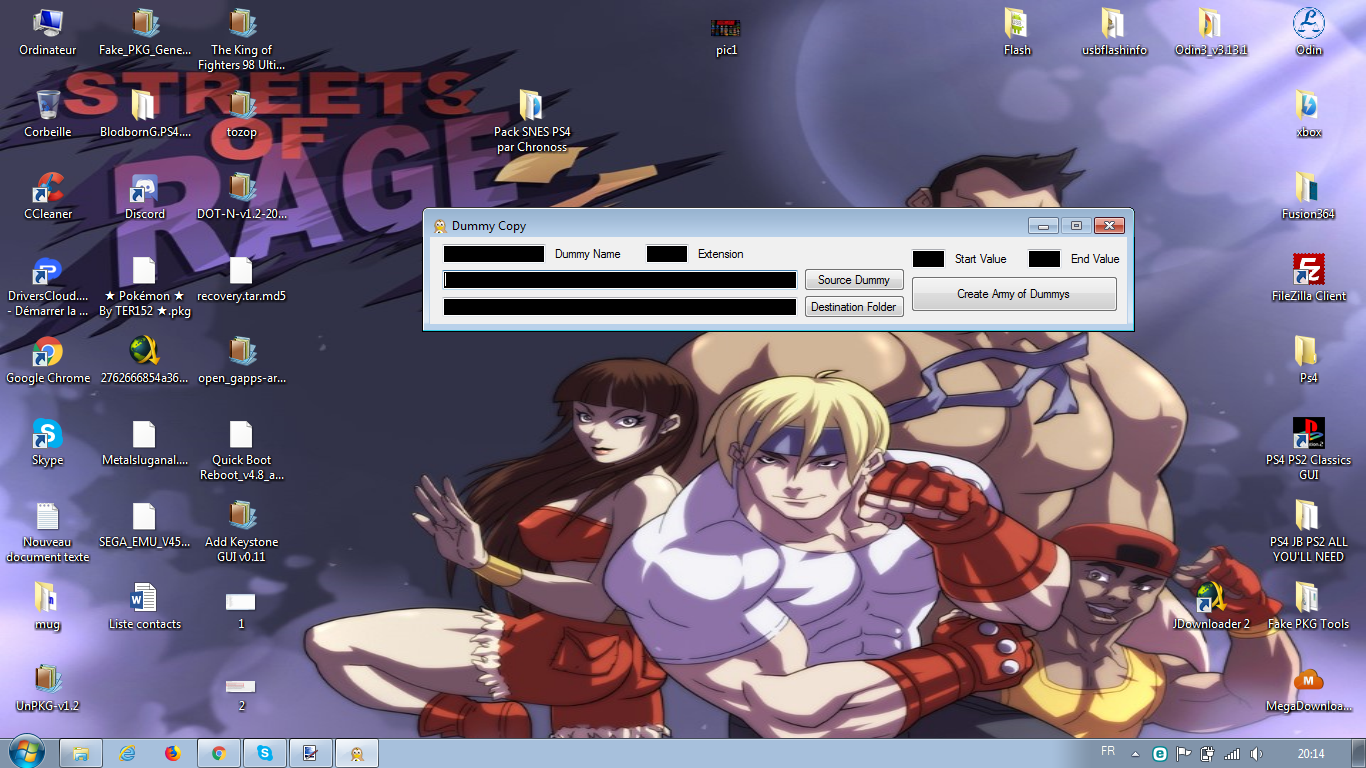
Task: Switch to Chrome in the taskbar
Action: tap(219, 753)
